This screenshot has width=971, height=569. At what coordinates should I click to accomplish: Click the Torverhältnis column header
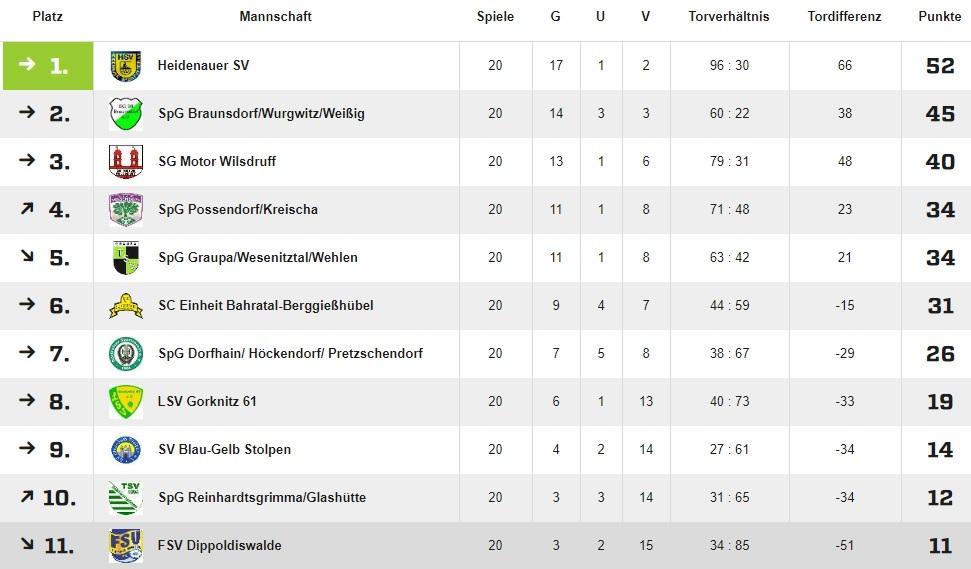[x=728, y=17]
